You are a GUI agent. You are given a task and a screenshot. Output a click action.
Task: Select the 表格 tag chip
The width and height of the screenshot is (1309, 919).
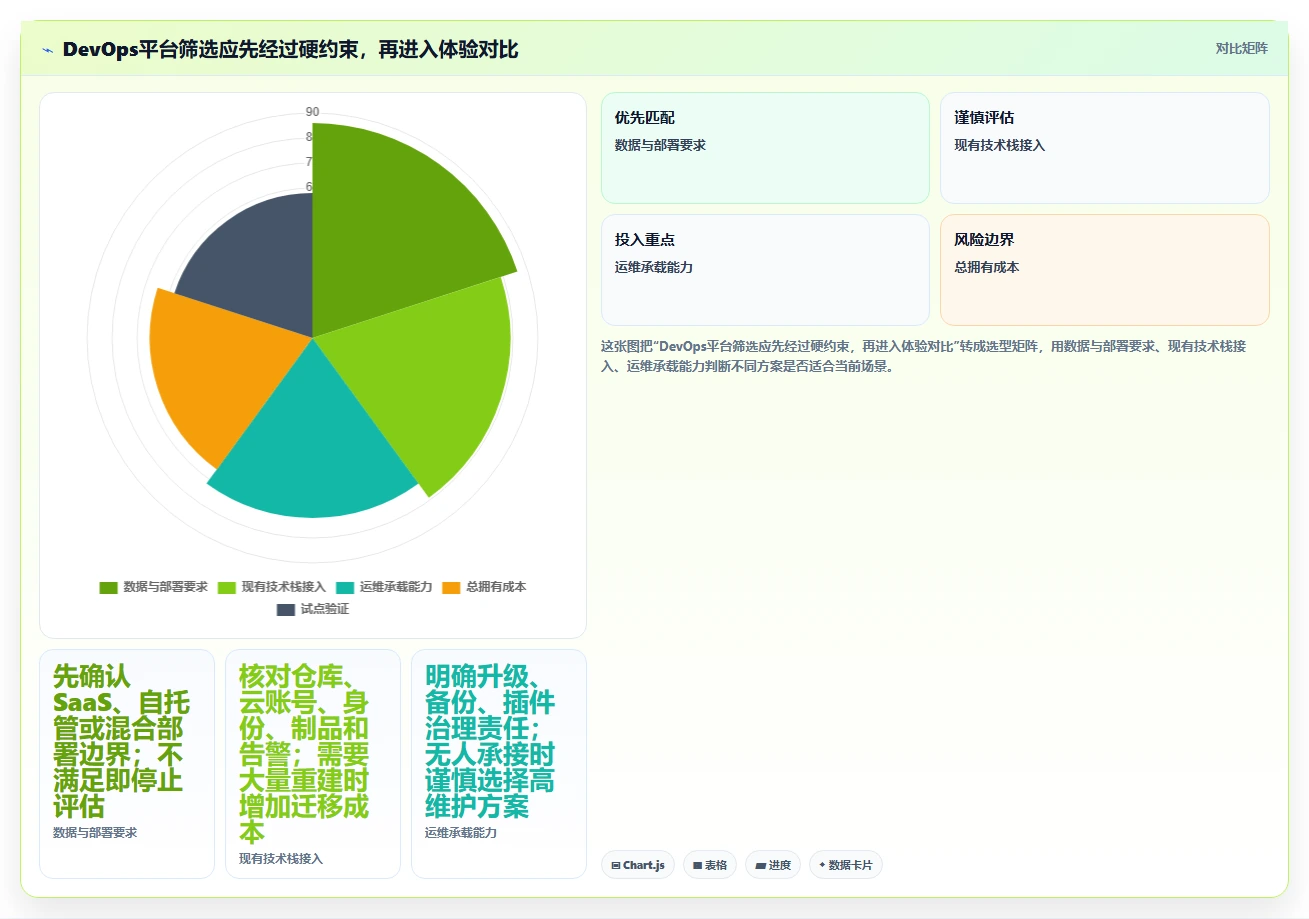710,865
